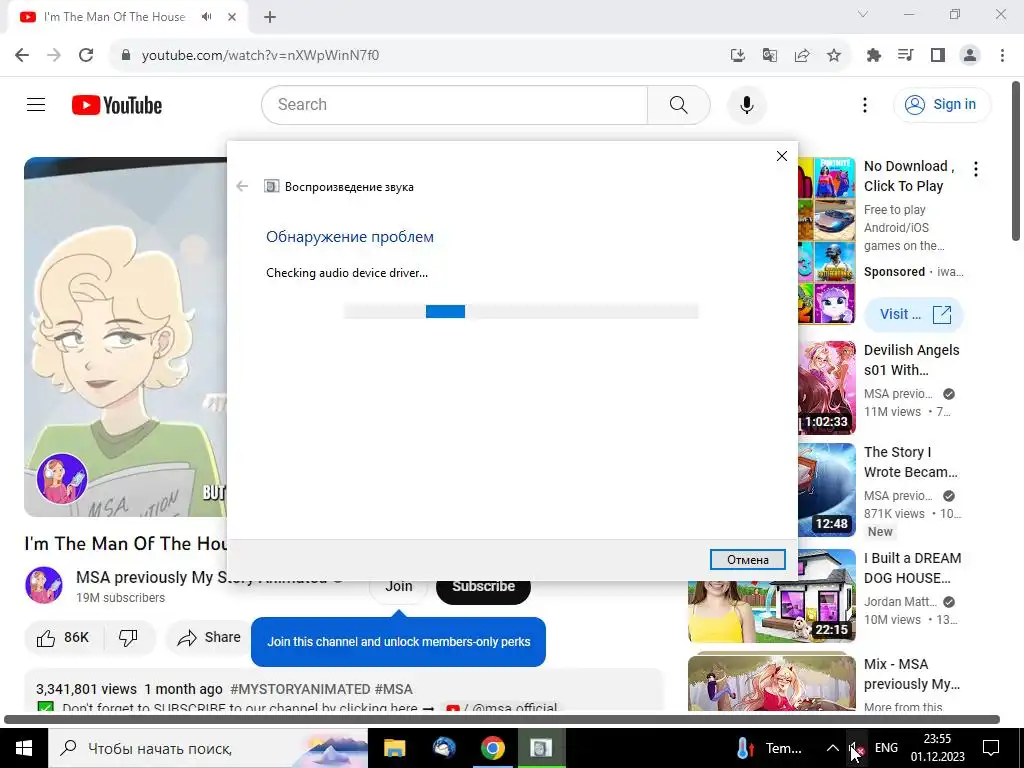Viewport: 1024px width, 768px height.
Task: Click the channel watermark on the video
Action: (62, 479)
